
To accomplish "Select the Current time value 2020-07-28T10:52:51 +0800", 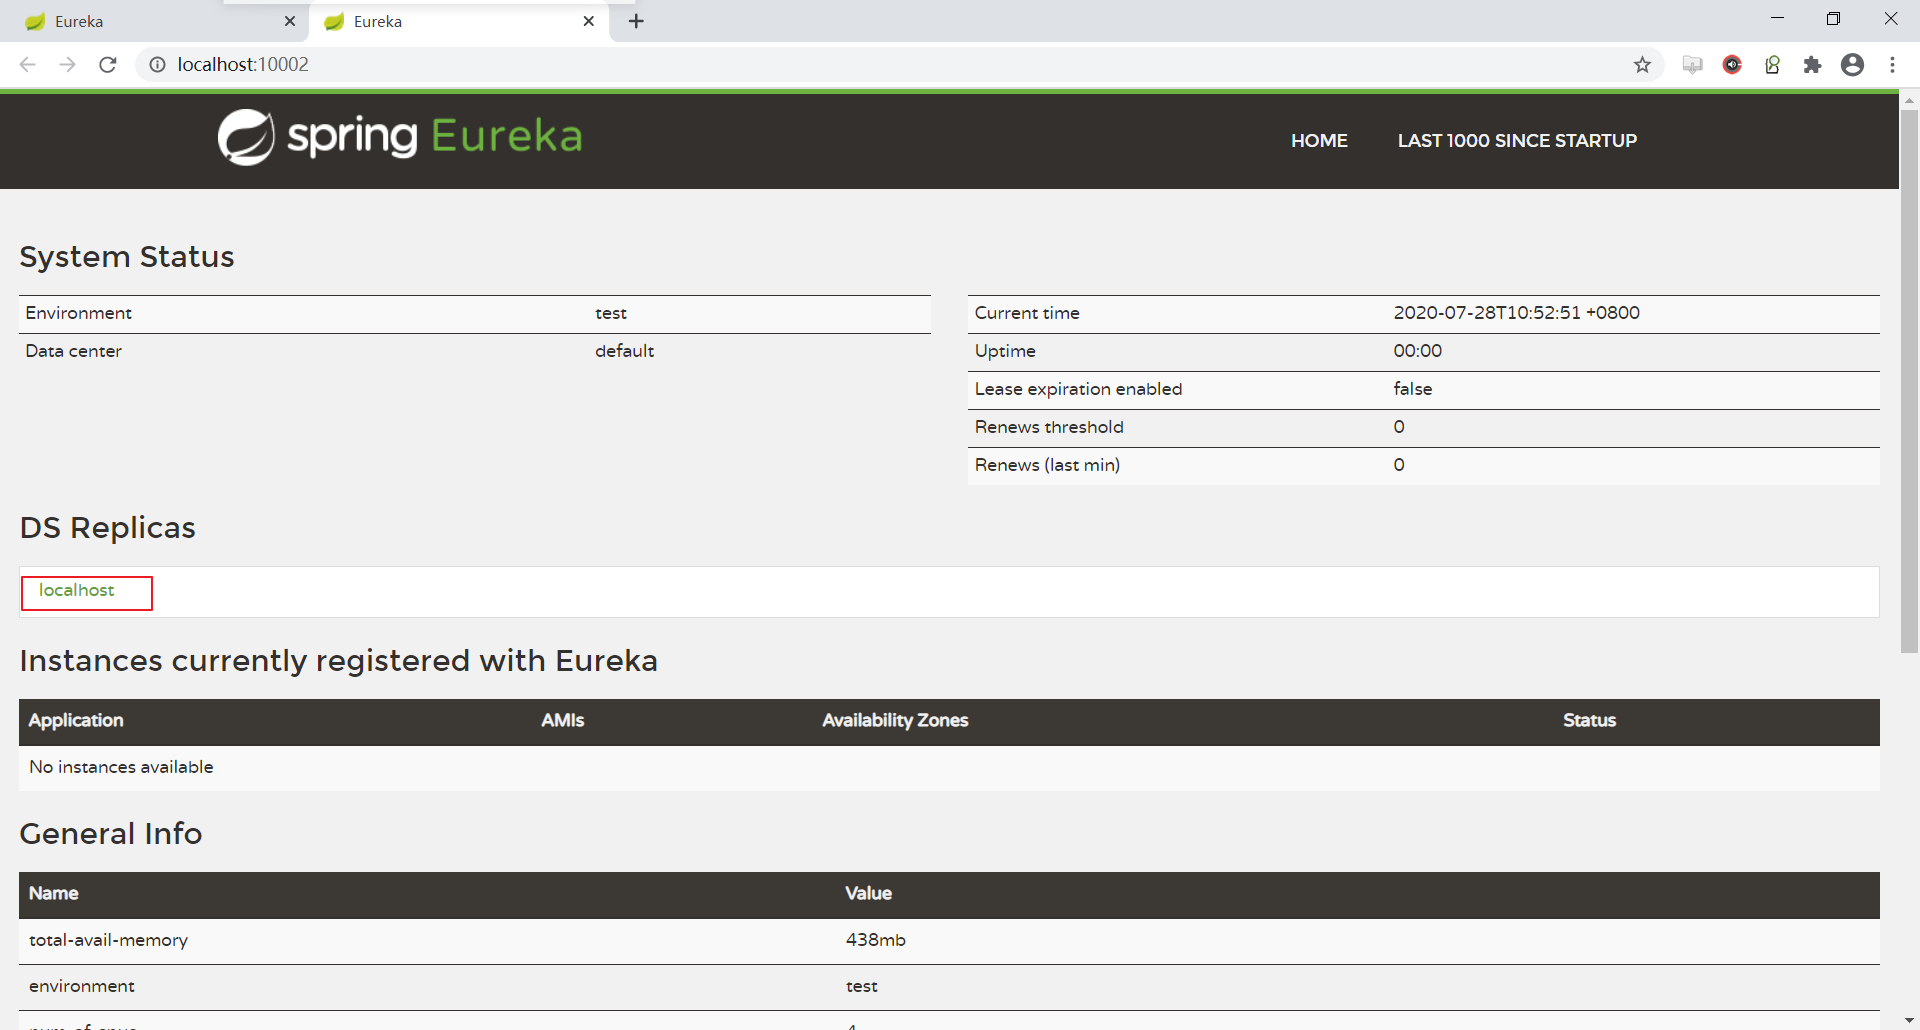I will coord(1516,313).
